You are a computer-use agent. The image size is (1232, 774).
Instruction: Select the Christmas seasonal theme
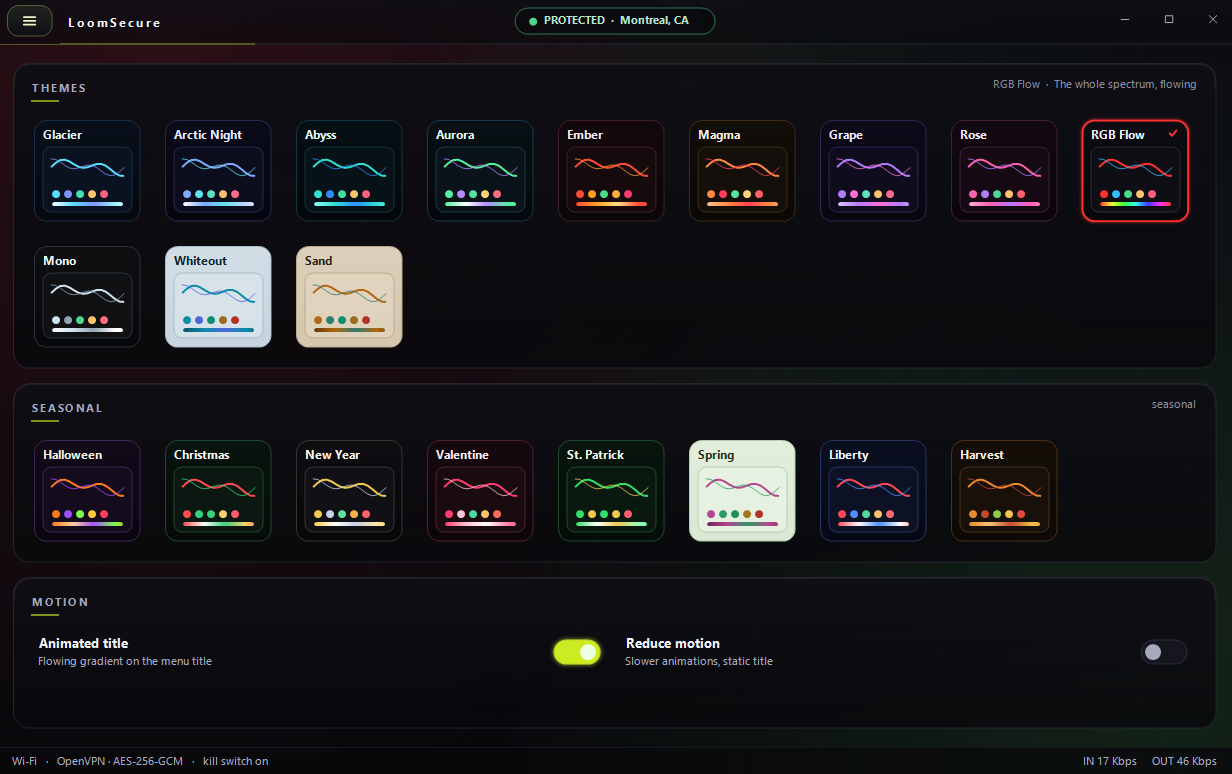click(218, 491)
